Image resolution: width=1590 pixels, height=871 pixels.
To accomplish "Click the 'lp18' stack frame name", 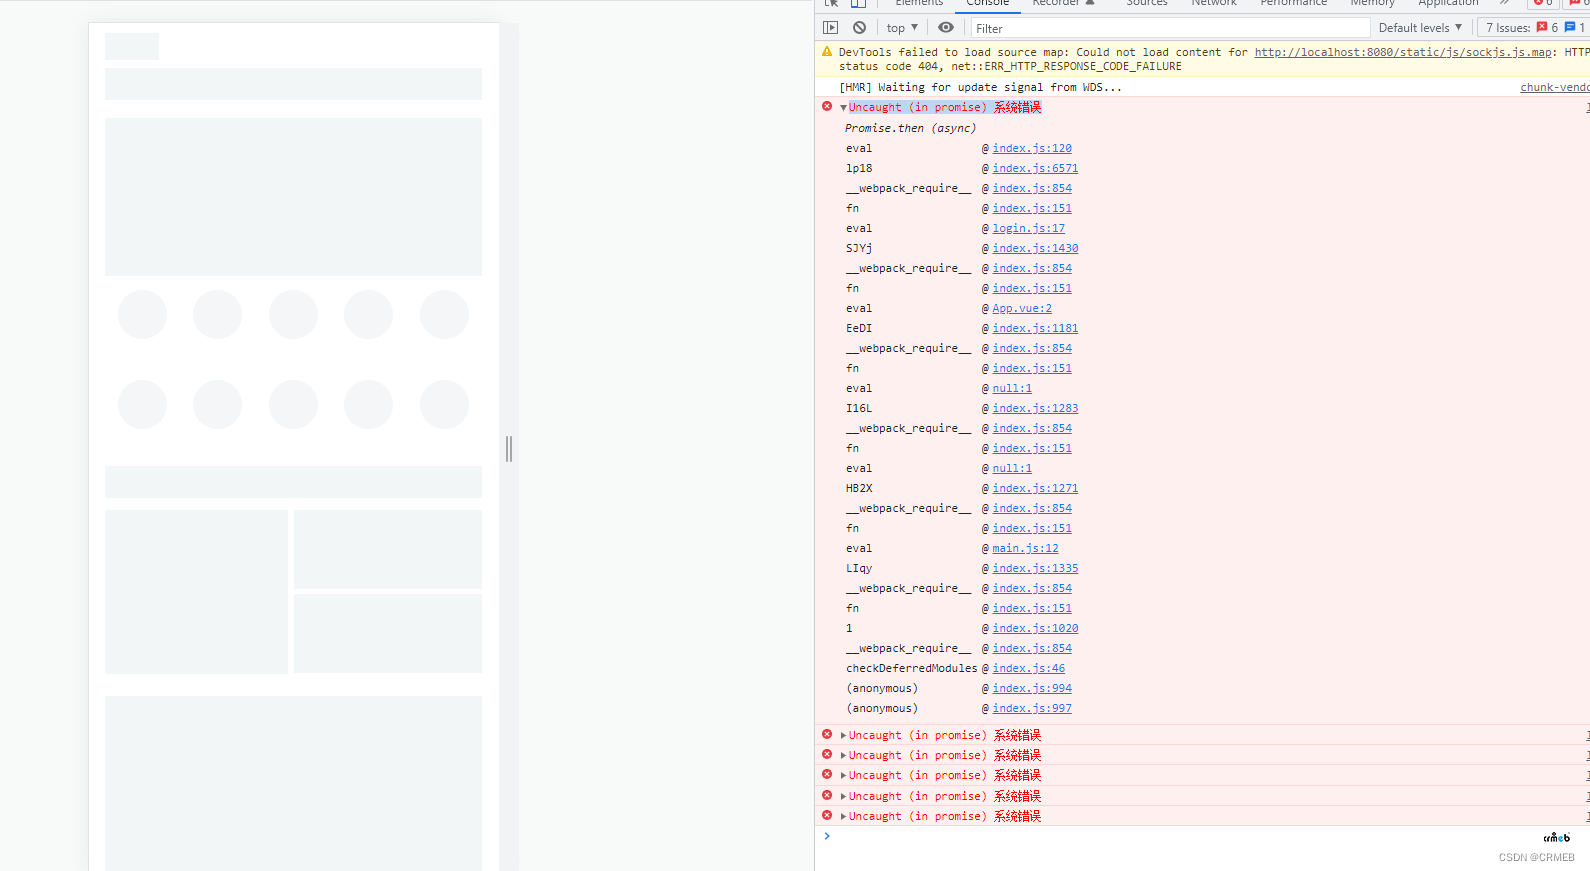I will pyautogui.click(x=859, y=168).
